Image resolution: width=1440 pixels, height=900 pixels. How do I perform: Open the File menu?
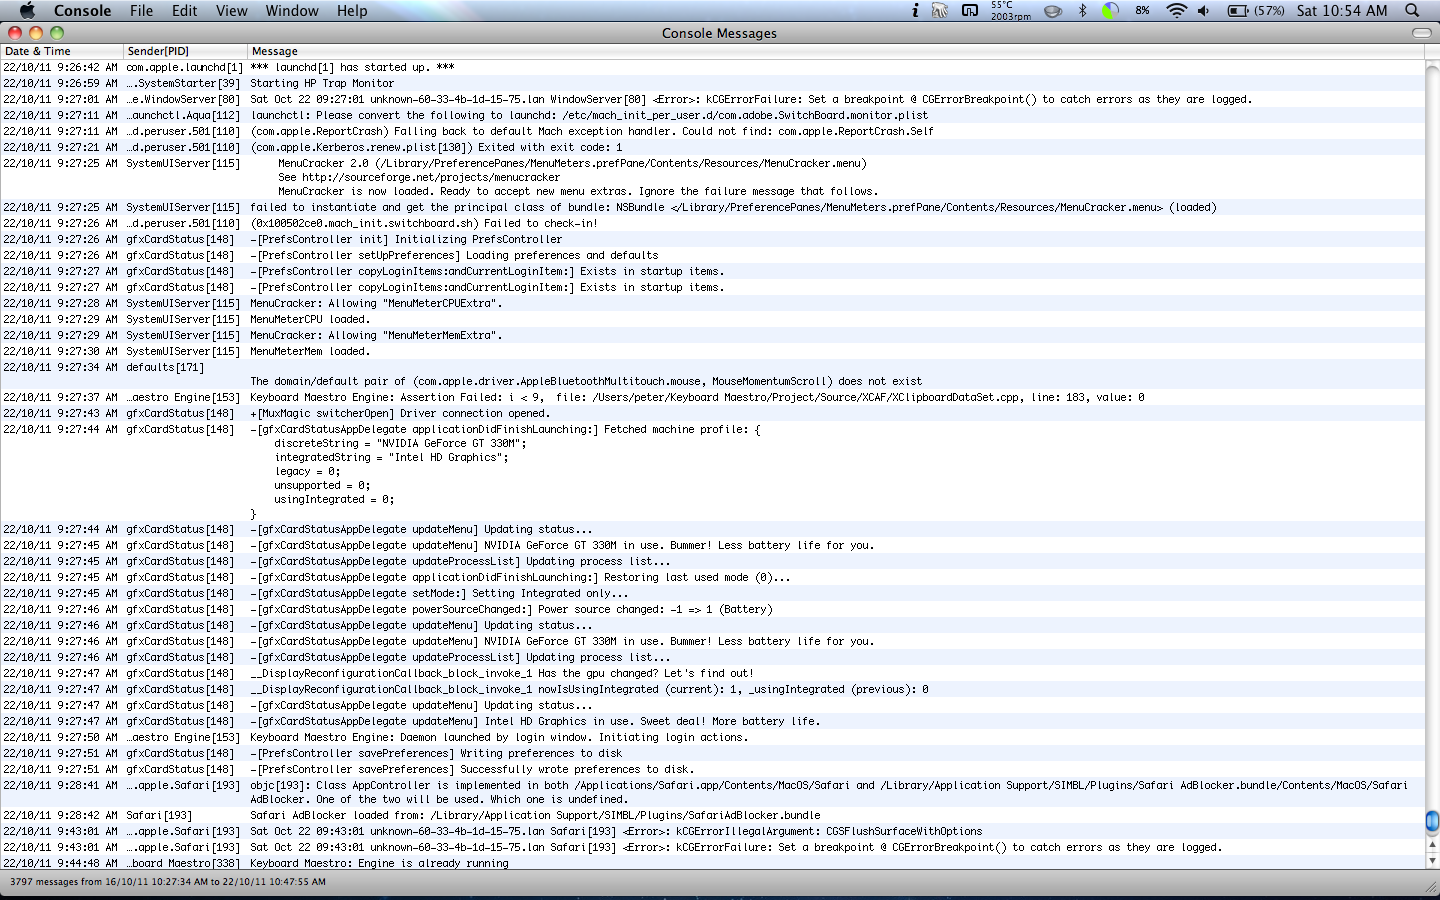point(141,11)
